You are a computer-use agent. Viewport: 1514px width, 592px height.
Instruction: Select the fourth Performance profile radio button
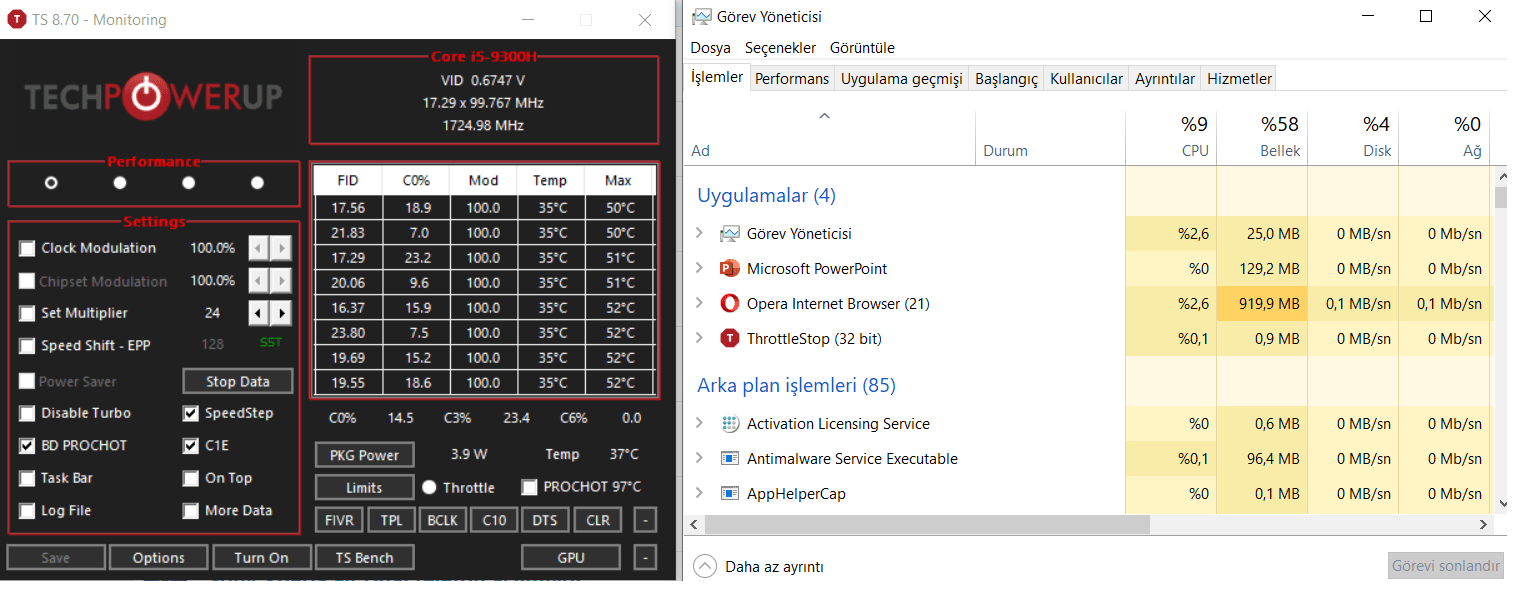(257, 183)
